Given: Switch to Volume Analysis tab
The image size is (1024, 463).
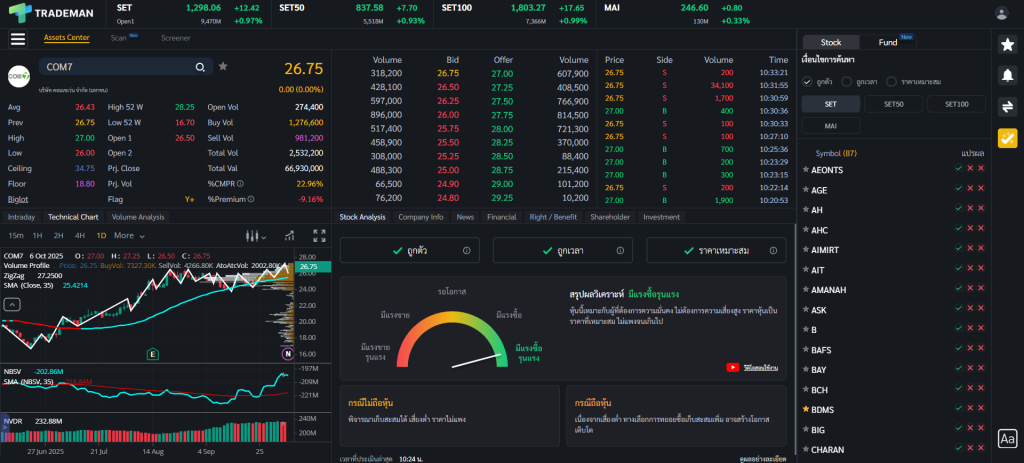Looking at the screenshot, I should (138, 216).
